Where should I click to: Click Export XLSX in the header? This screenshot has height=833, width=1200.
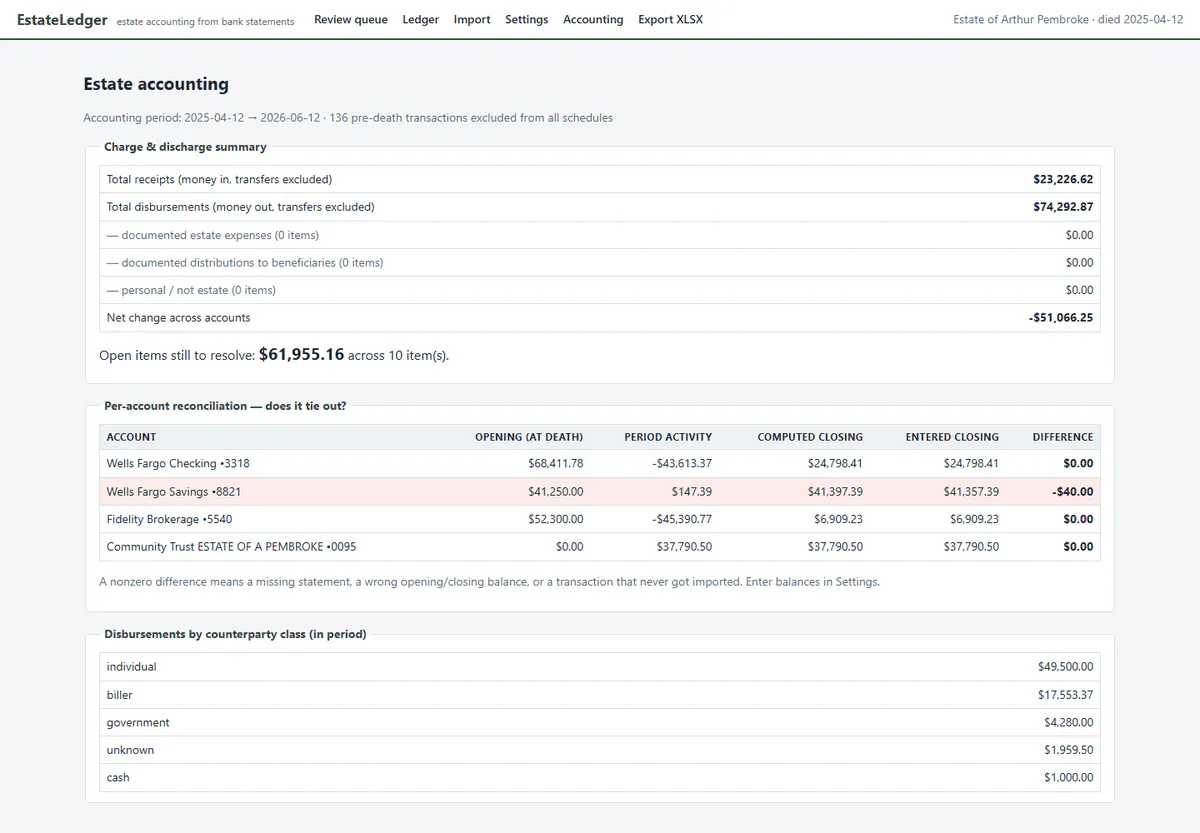tap(670, 19)
